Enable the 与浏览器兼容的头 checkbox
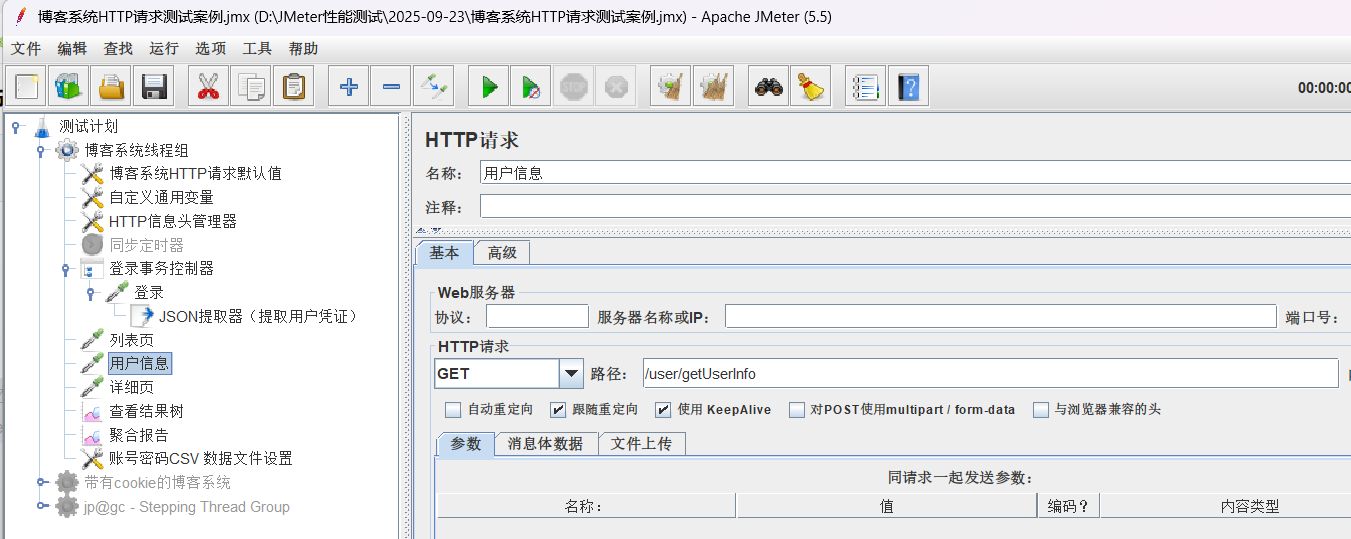This screenshot has height=539, width=1351. (x=1041, y=409)
